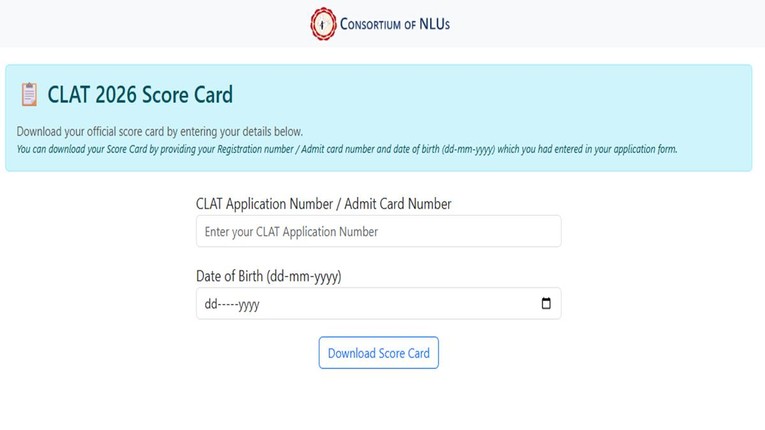Click the Consortium of NLUs header text
This screenshot has width=765, height=430.
click(395, 24)
